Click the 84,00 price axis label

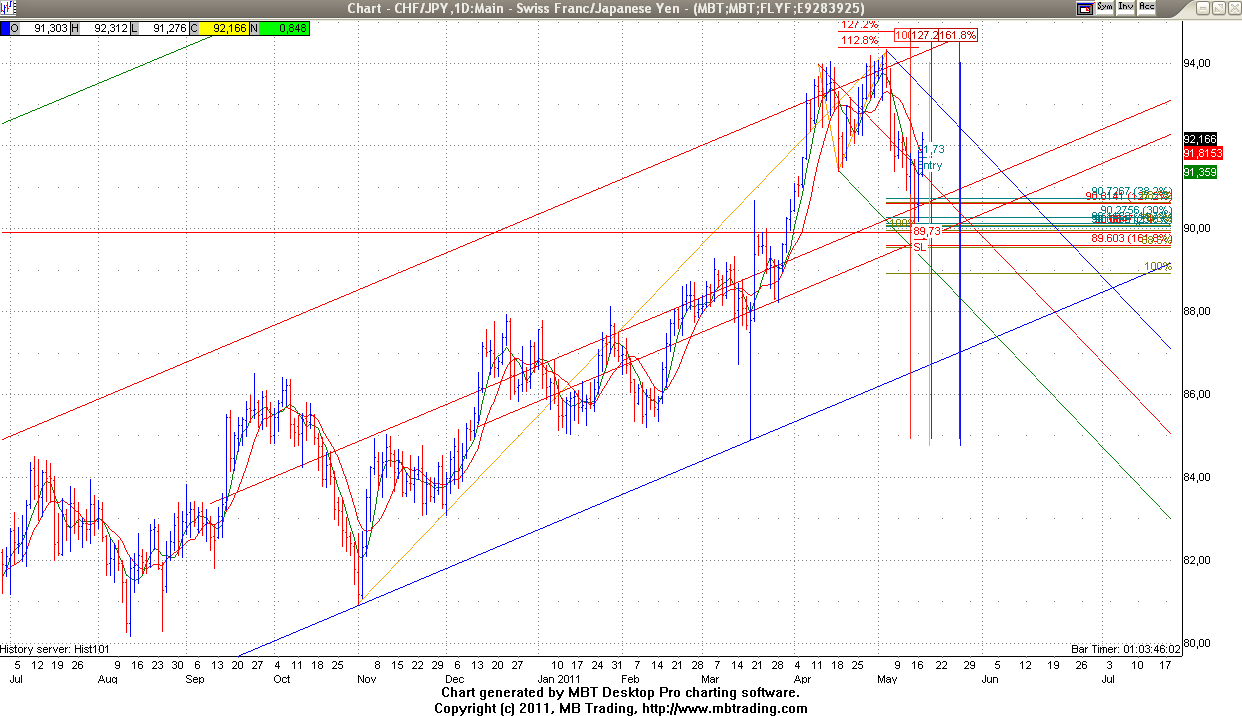[1197, 477]
